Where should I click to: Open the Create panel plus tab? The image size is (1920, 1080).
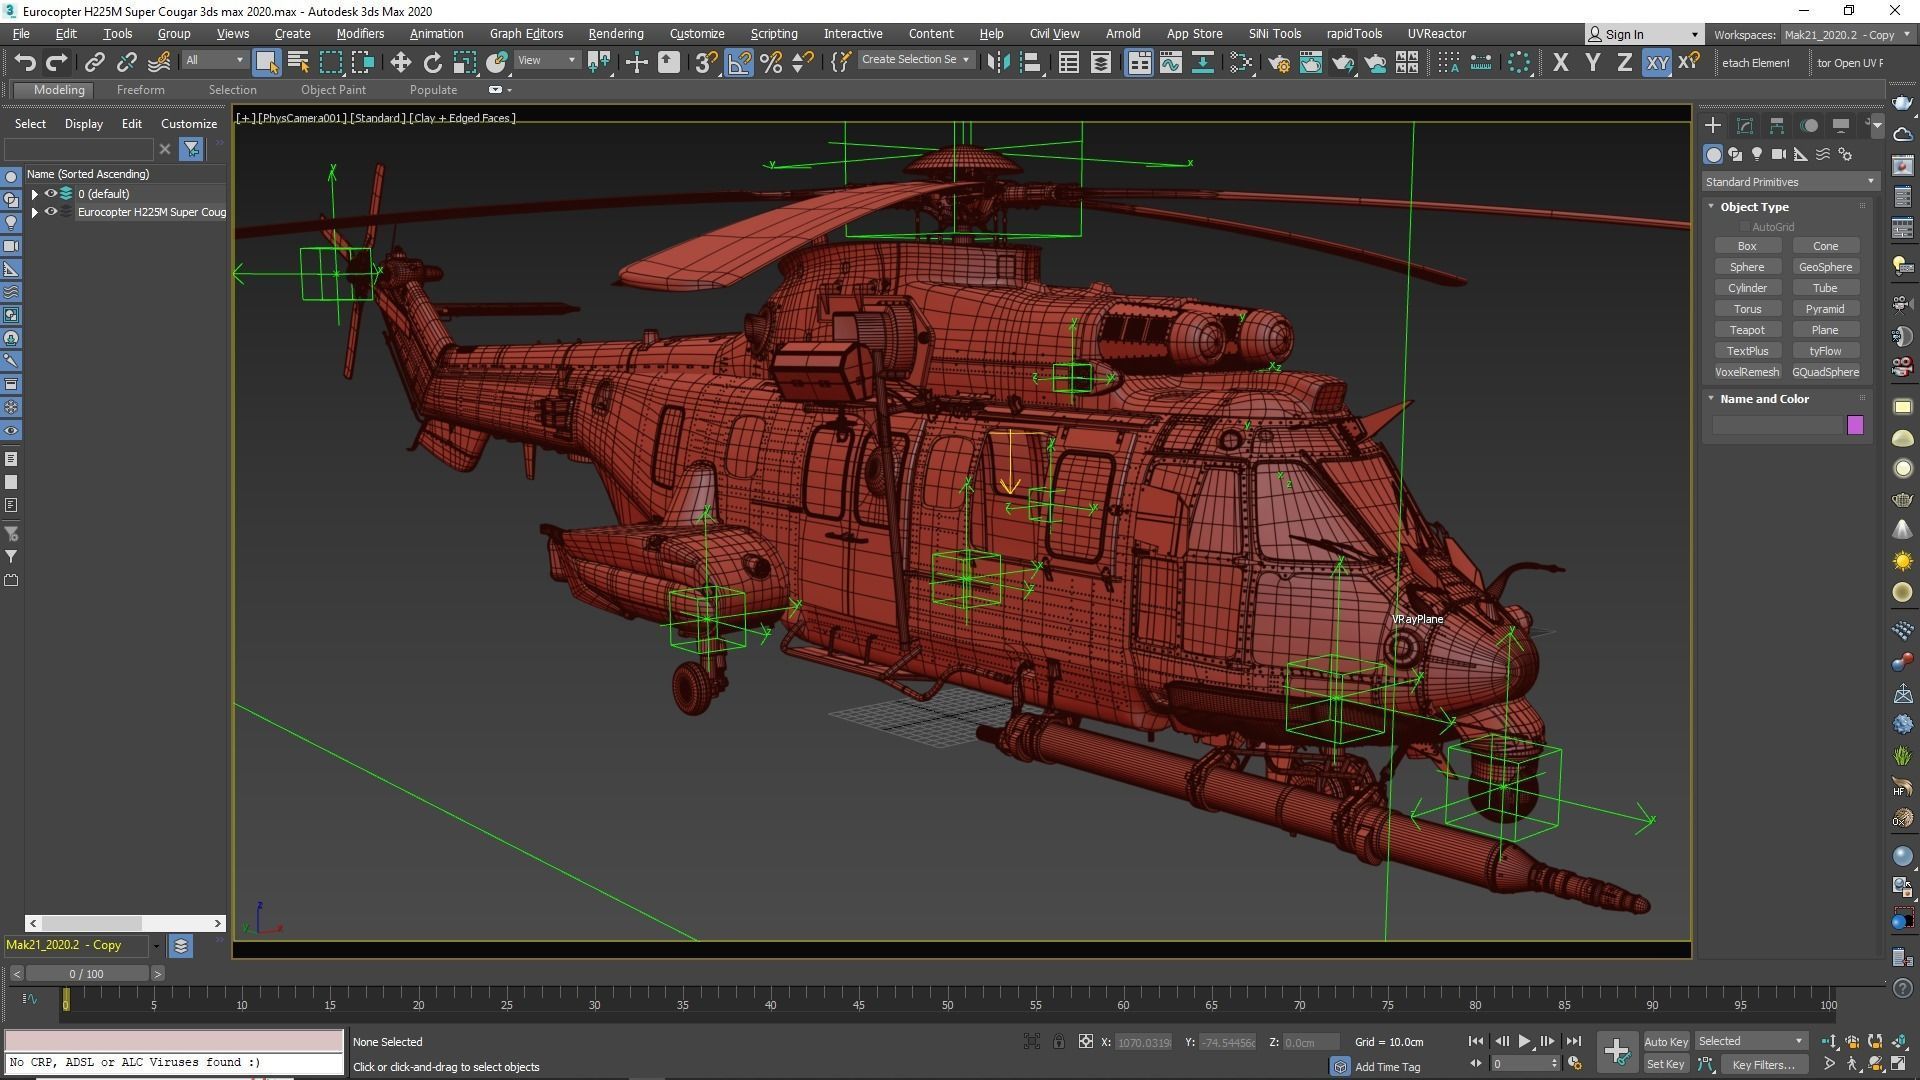(x=1713, y=125)
